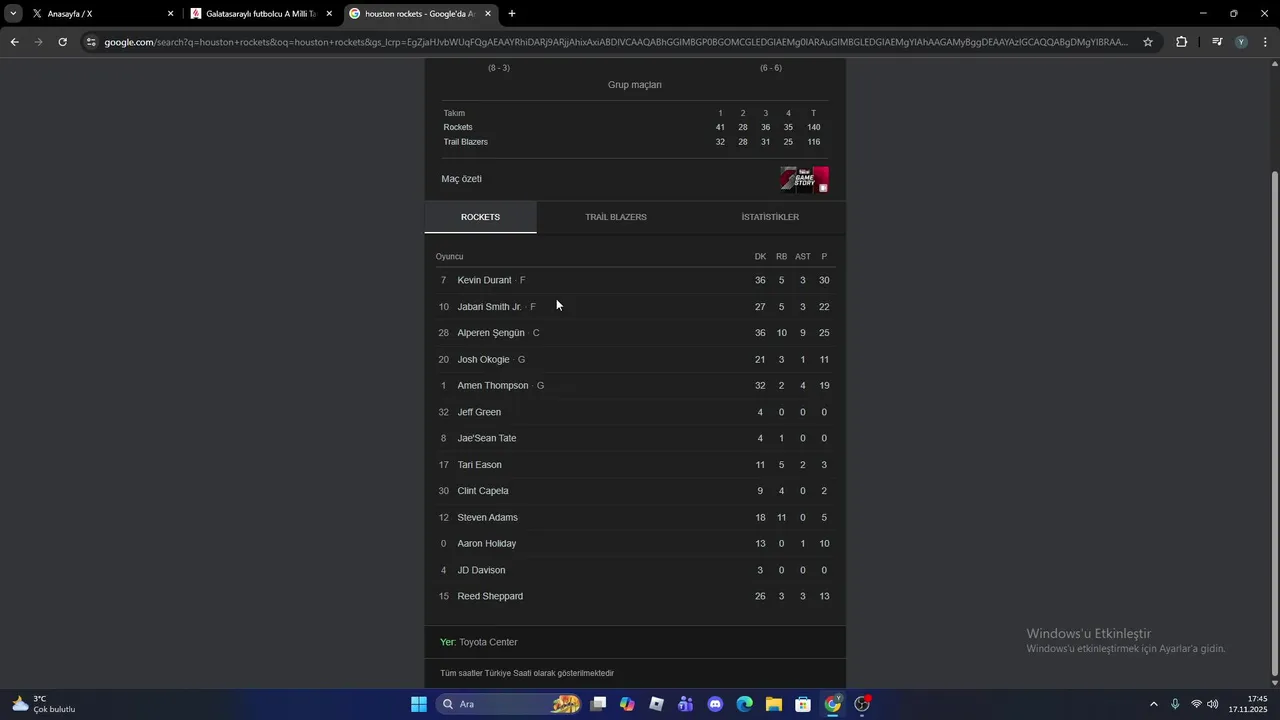This screenshot has height=720, width=1280.
Task: Click the Mač özeti label
Action: tap(462, 179)
